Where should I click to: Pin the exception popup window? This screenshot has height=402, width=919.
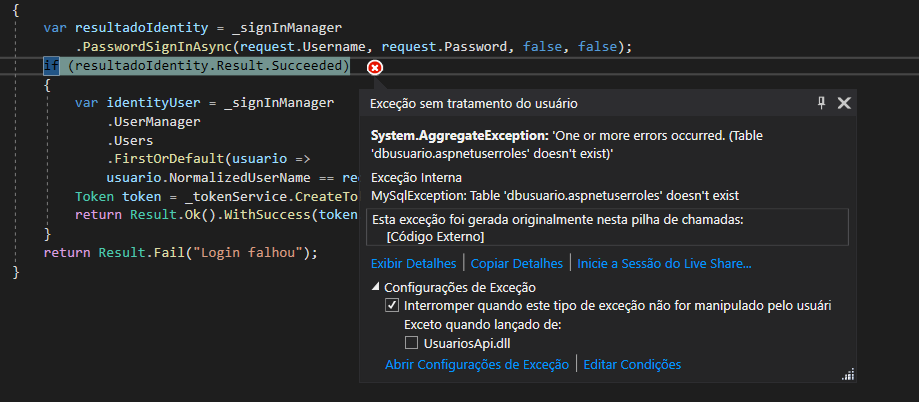coord(822,103)
